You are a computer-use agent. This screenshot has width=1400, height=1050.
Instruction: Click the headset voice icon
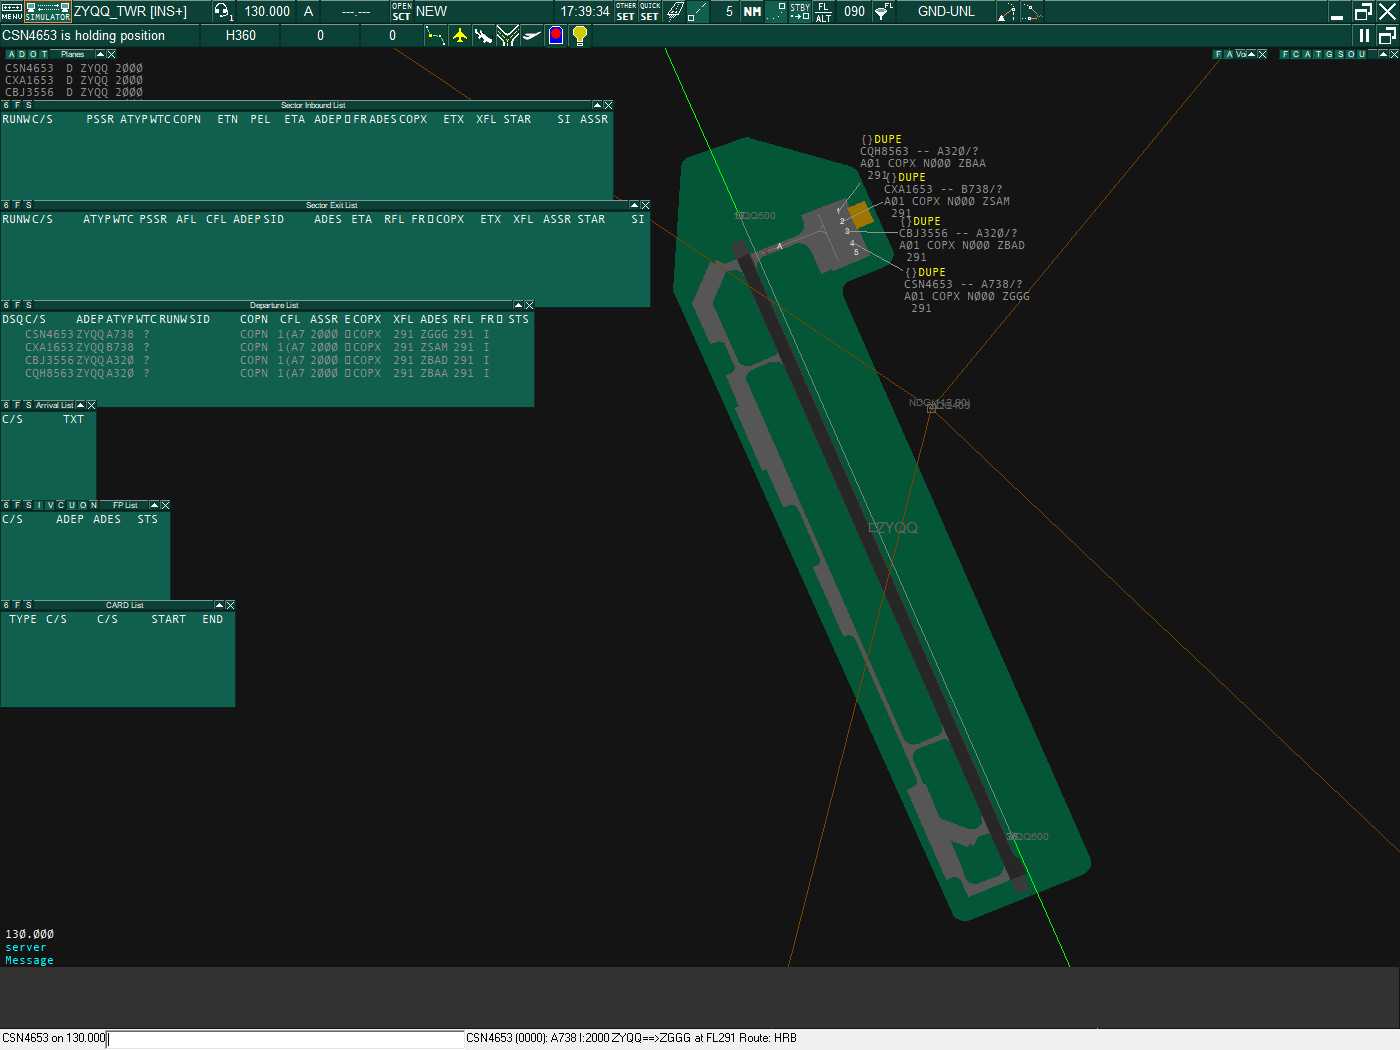coord(222,11)
